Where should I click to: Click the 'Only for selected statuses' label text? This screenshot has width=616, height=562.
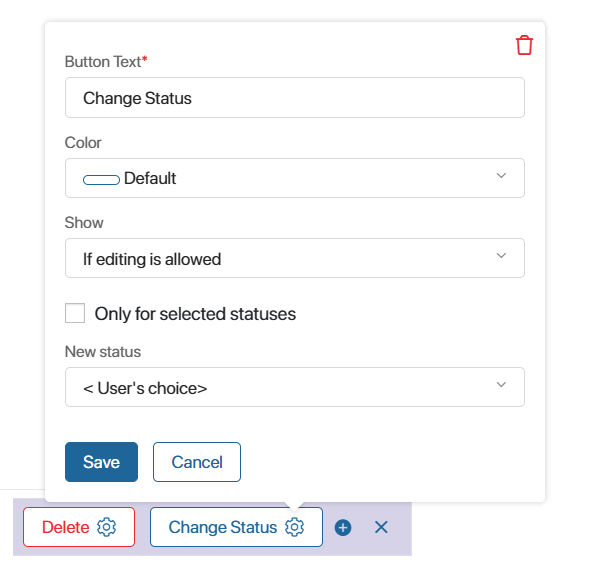point(195,314)
